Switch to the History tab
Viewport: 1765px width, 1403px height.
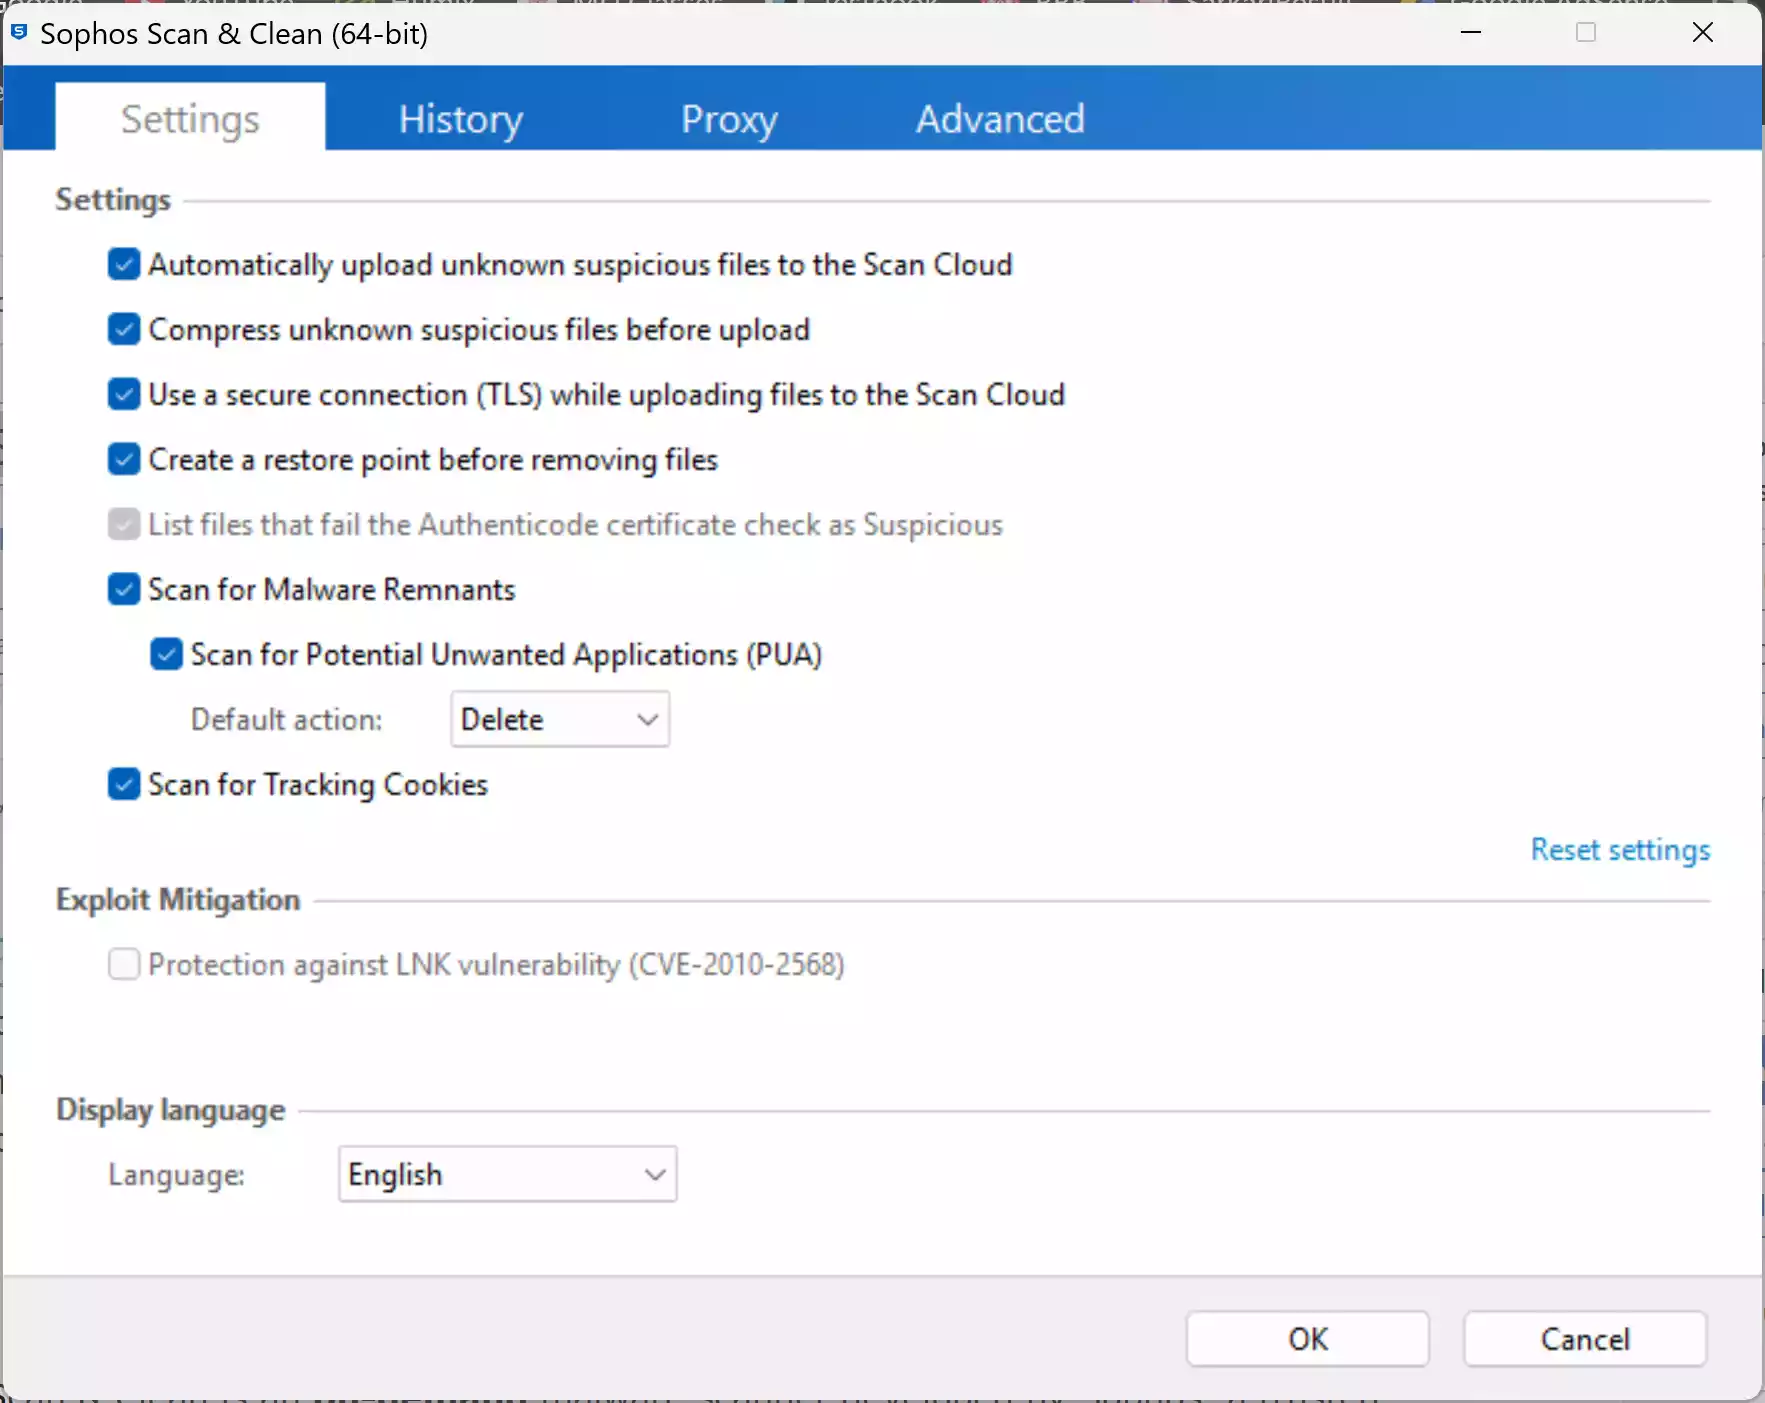click(459, 117)
